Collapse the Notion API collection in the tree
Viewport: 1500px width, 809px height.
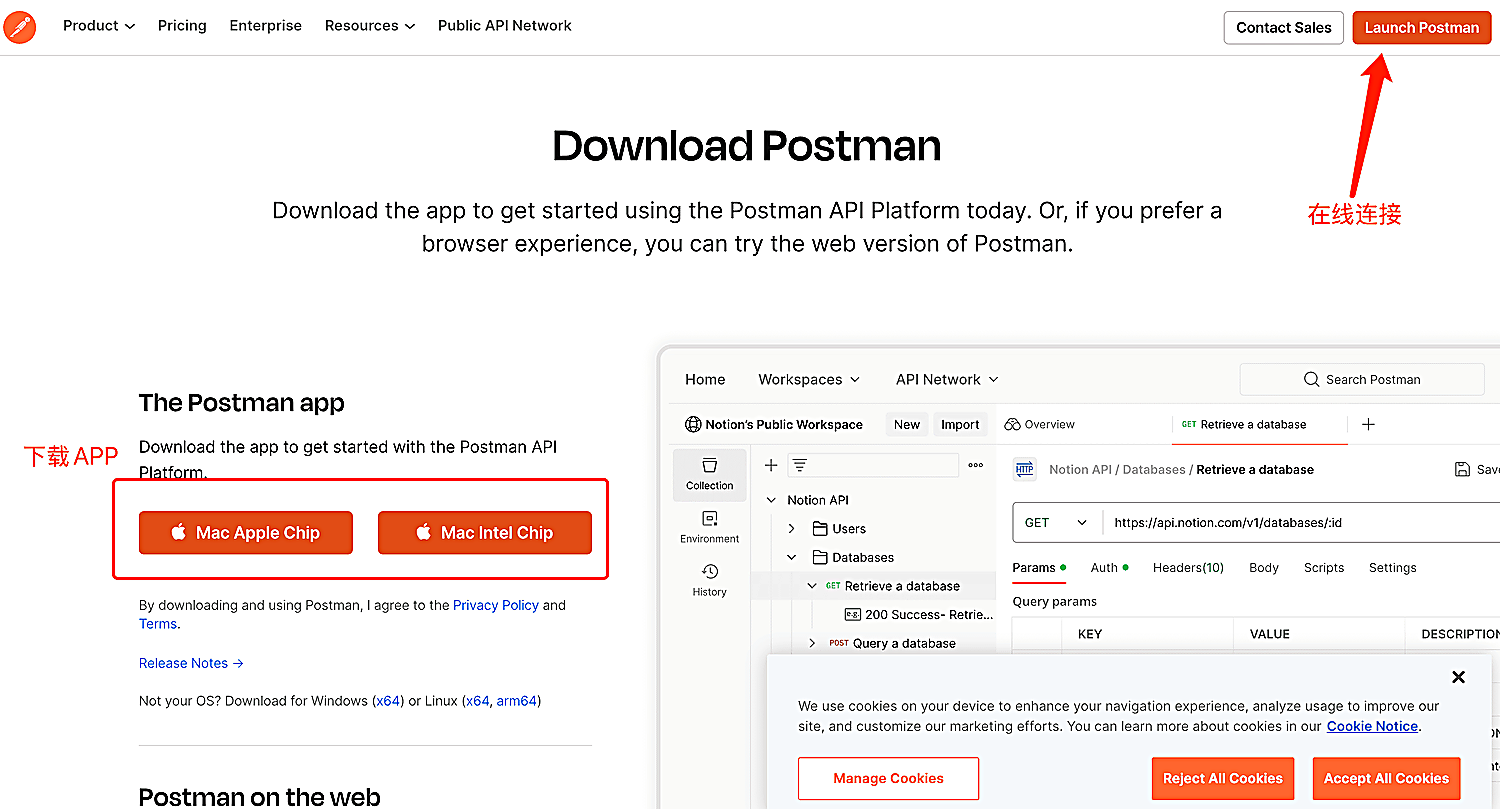pos(771,500)
